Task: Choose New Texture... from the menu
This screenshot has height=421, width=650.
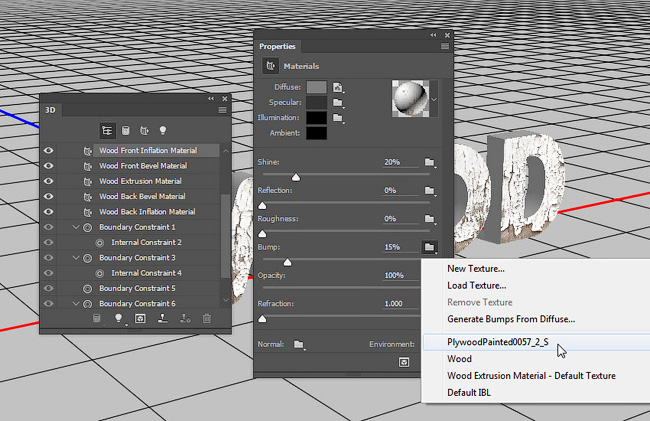Action: pos(475,269)
